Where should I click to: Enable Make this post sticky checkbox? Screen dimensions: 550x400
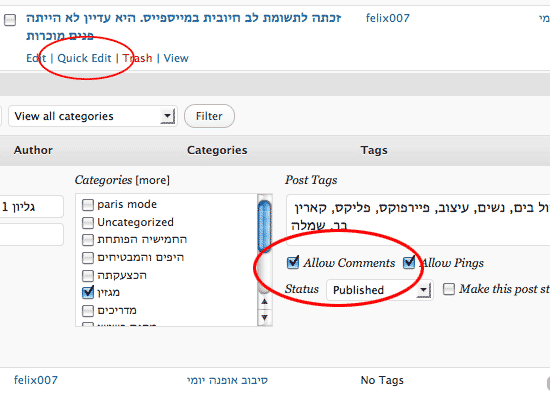[449, 289]
